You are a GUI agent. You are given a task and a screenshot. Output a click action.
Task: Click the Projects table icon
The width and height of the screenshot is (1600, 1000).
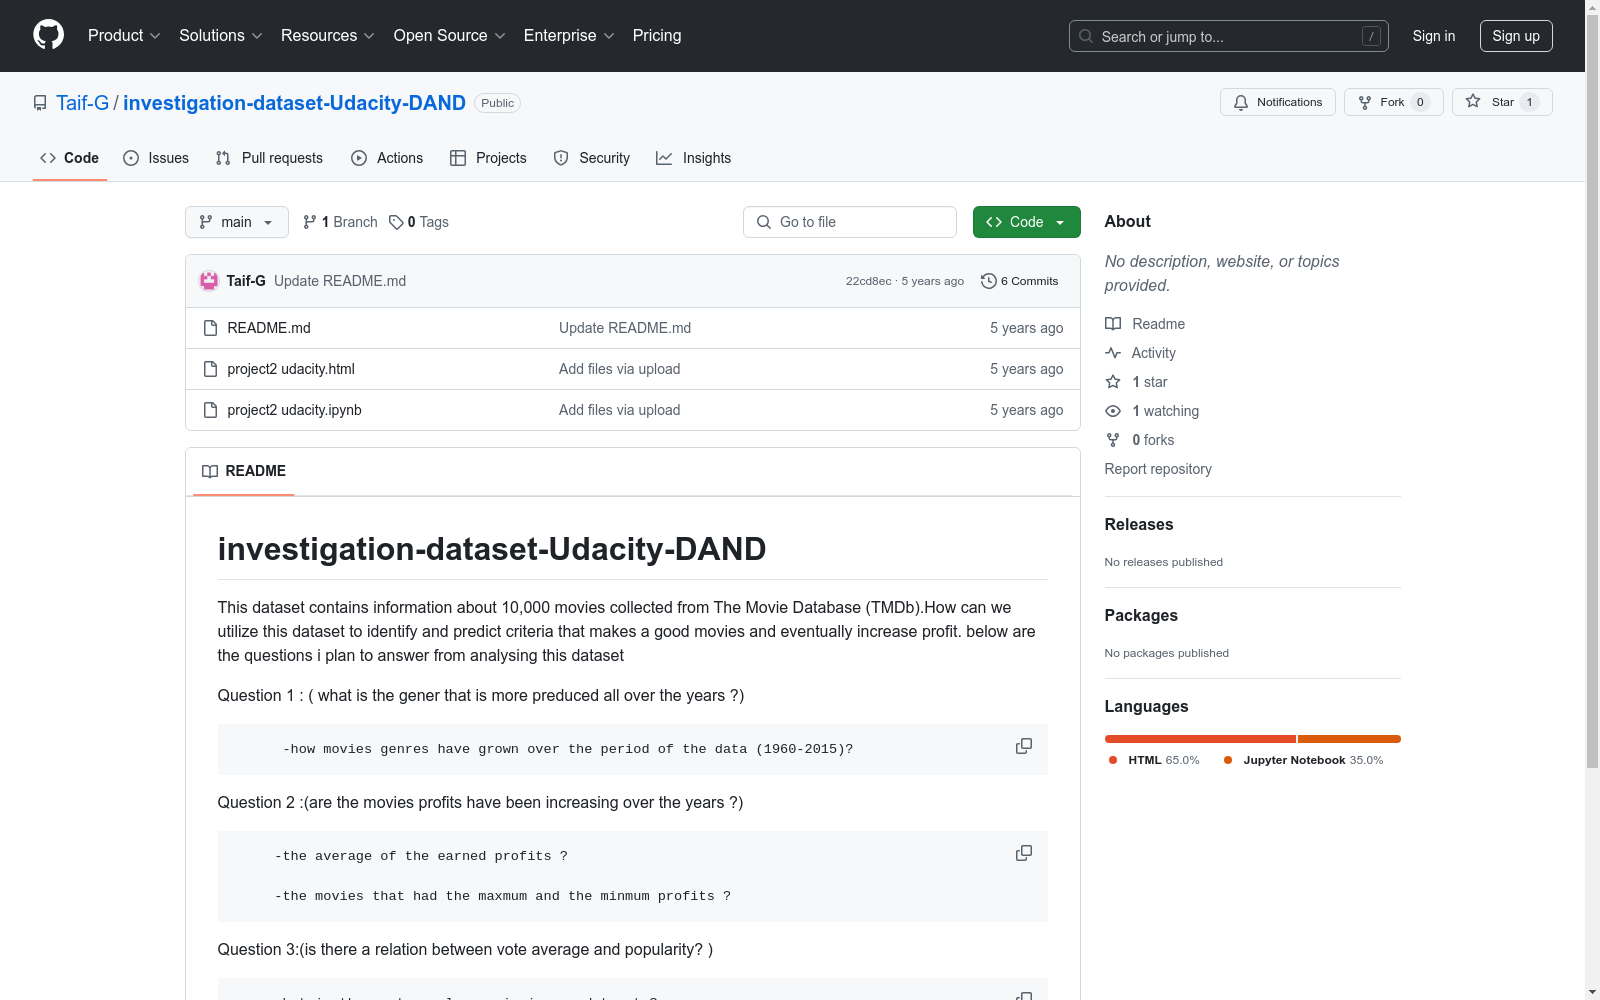[x=458, y=158]
